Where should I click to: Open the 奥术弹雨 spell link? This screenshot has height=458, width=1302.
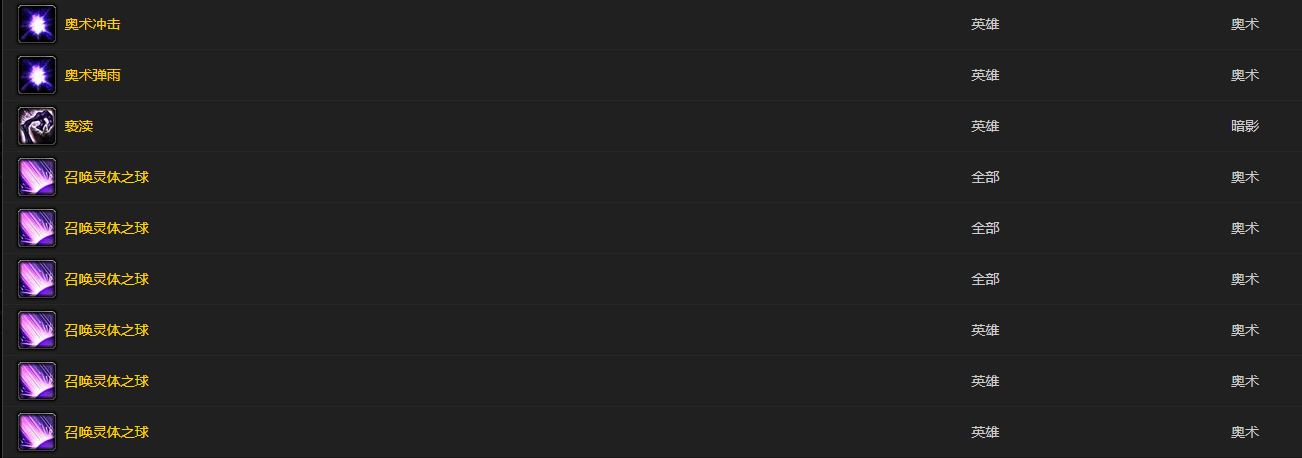click(93, 75)
